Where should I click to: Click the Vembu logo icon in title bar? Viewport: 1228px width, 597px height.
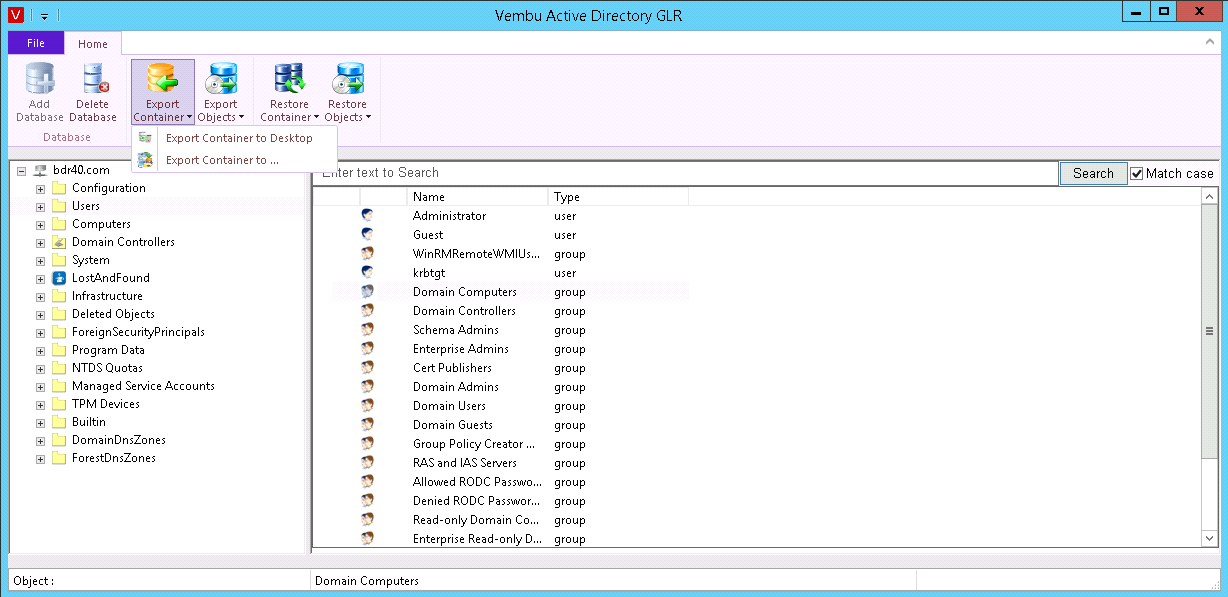pos(15,15)
